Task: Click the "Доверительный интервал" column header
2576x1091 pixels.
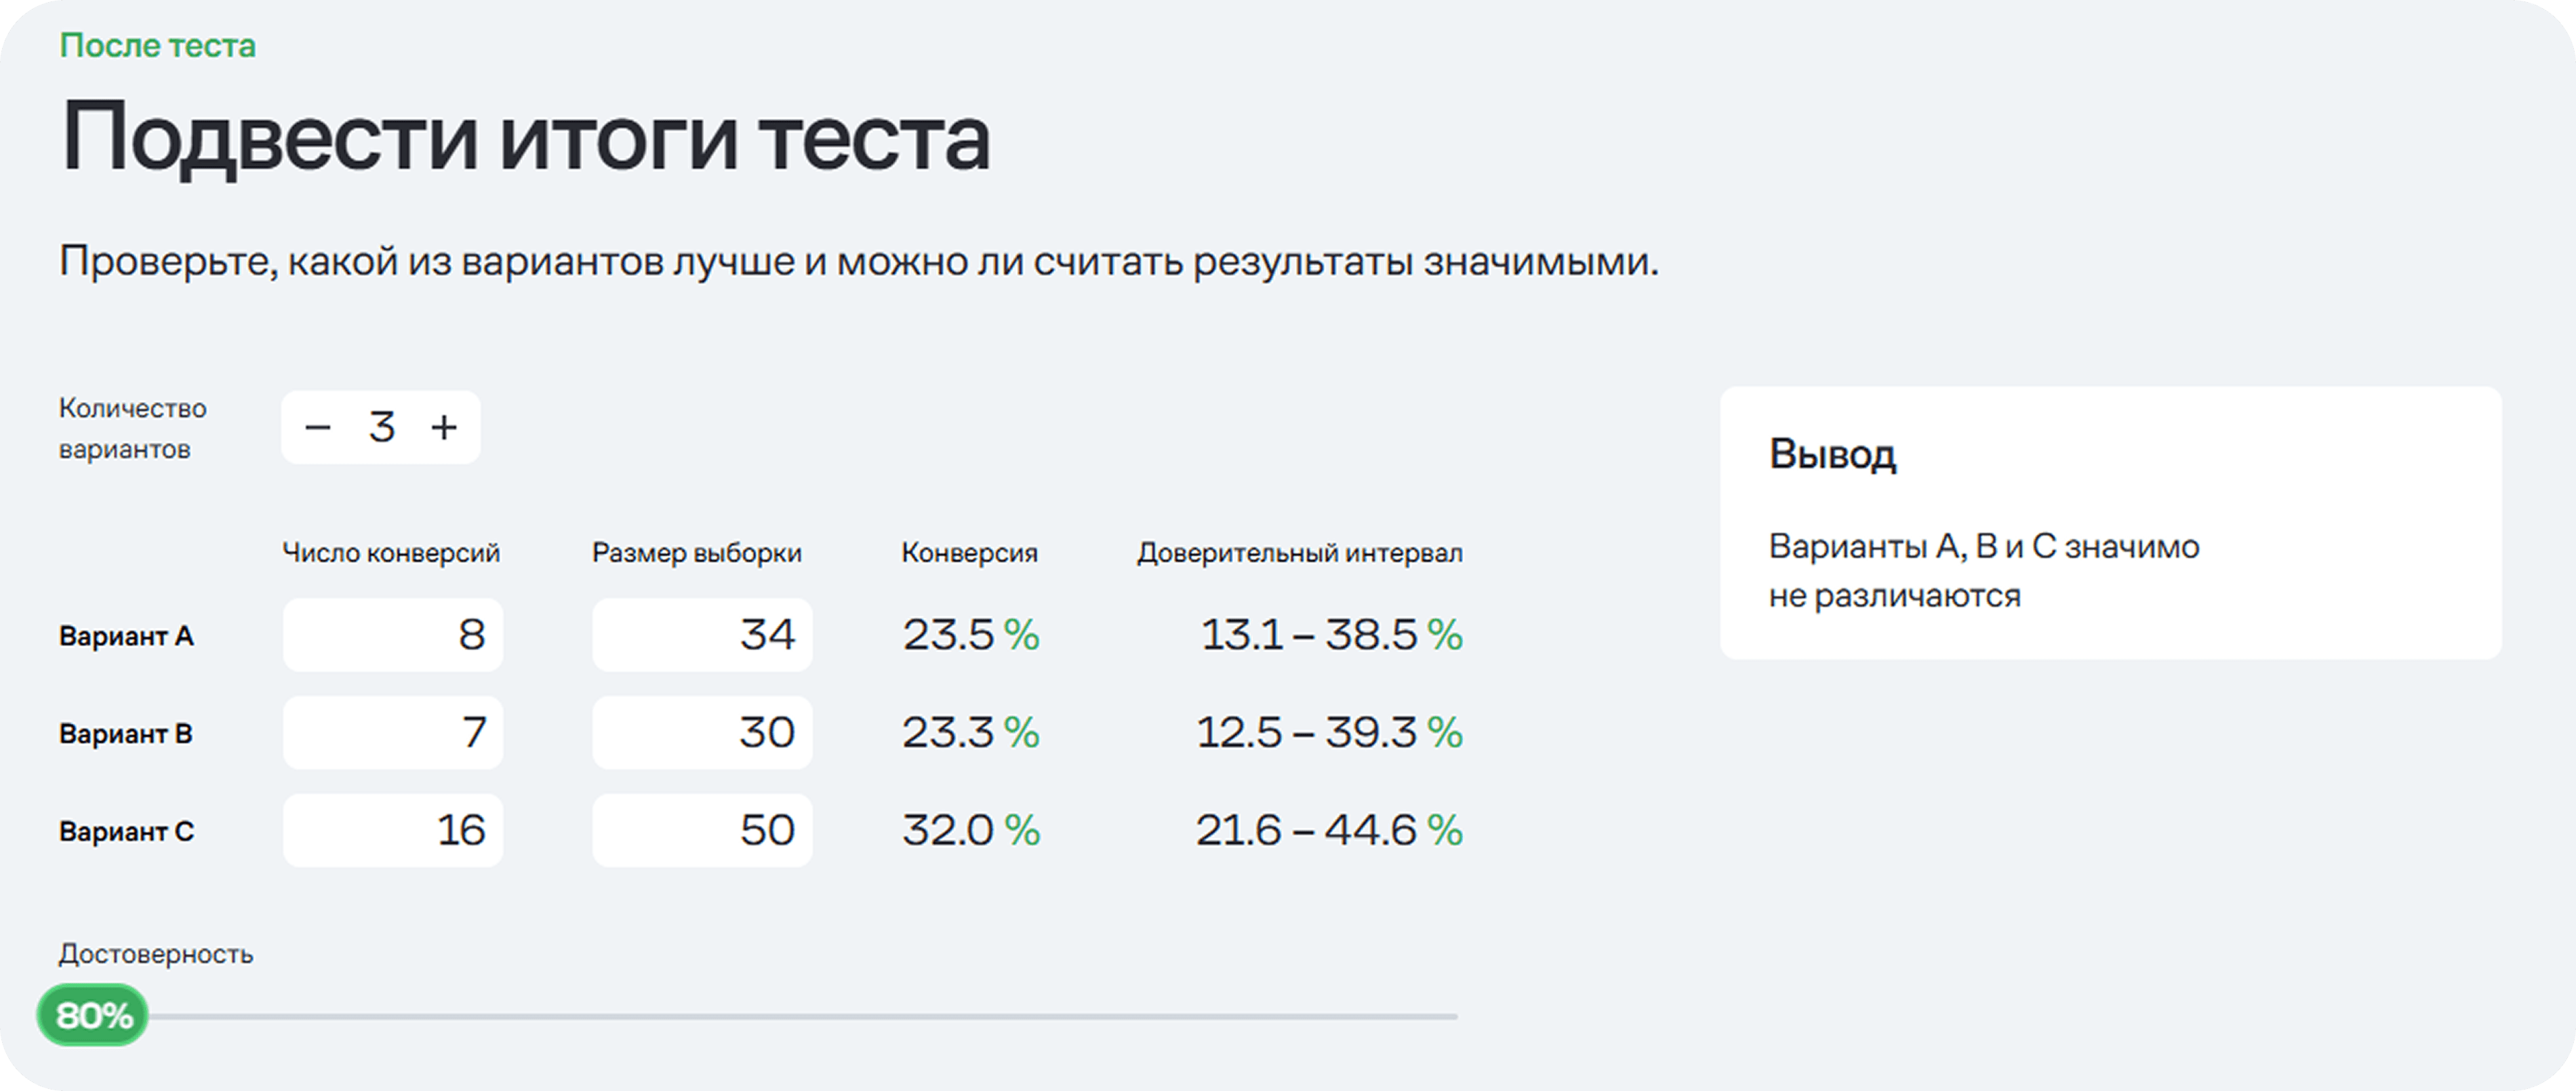Action: pos(1300,553)
